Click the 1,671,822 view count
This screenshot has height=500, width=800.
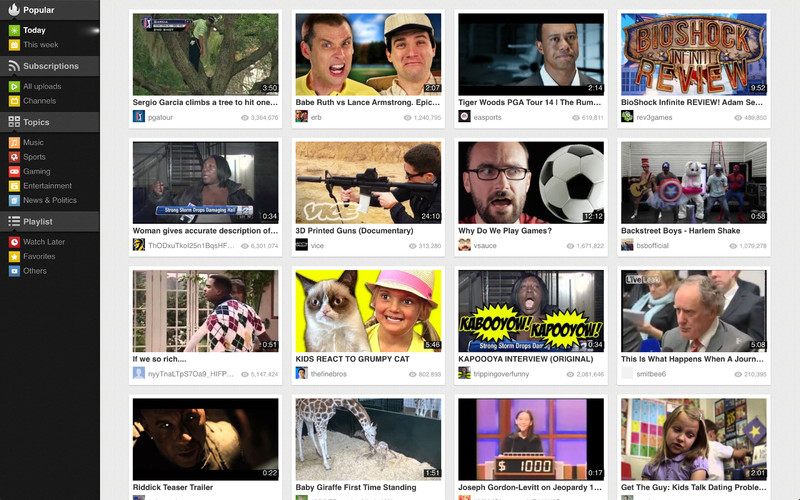tap(590, 246)
